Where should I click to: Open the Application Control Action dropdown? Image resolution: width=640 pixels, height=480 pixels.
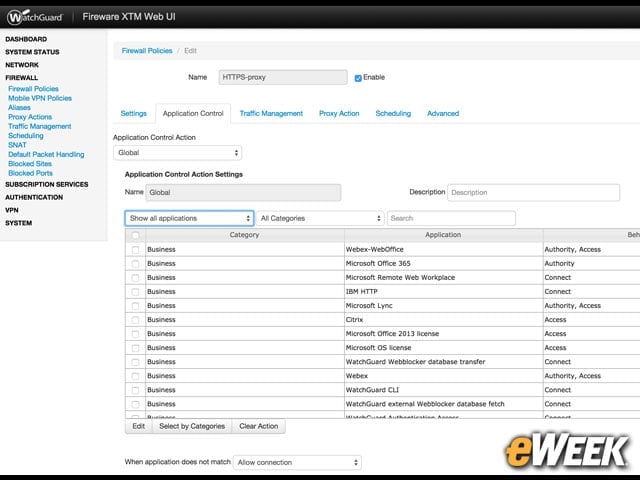pyautogui.click(x=178, y=153)
